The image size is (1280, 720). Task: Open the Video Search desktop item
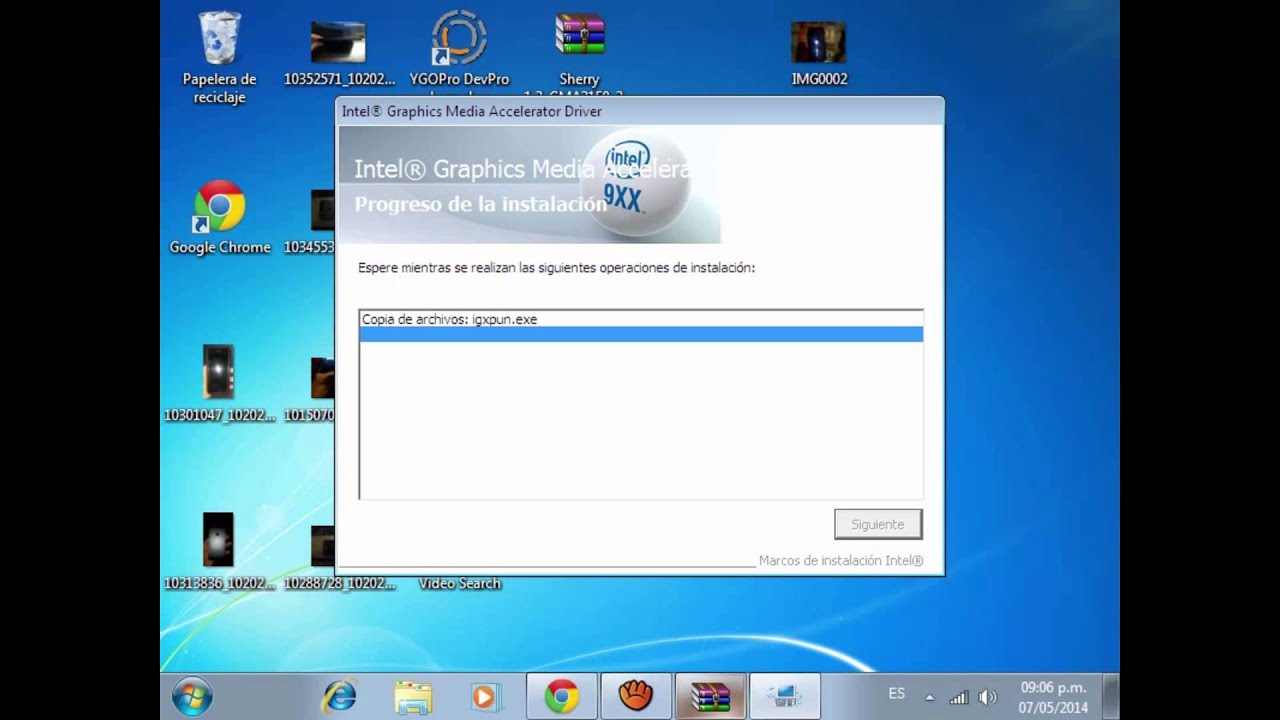coord(459,582)
